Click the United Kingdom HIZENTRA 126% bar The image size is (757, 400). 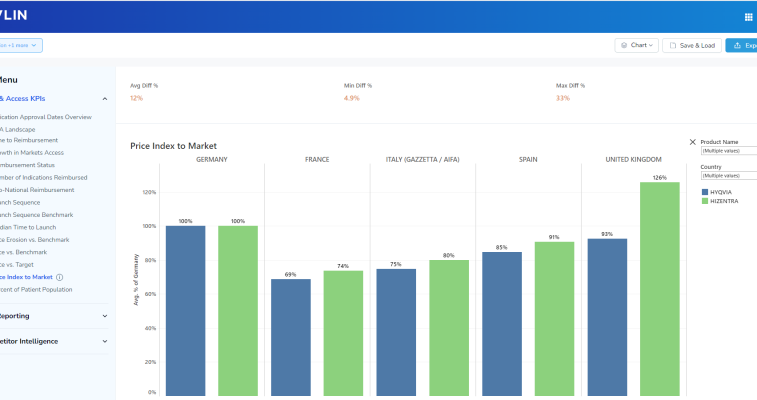659,290
